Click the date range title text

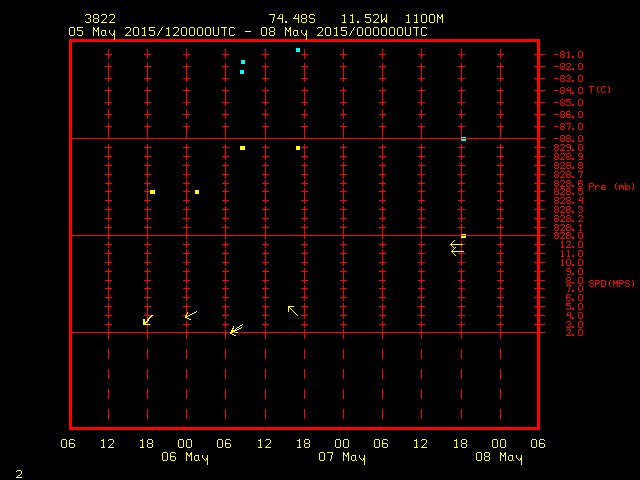click(248, 31)
